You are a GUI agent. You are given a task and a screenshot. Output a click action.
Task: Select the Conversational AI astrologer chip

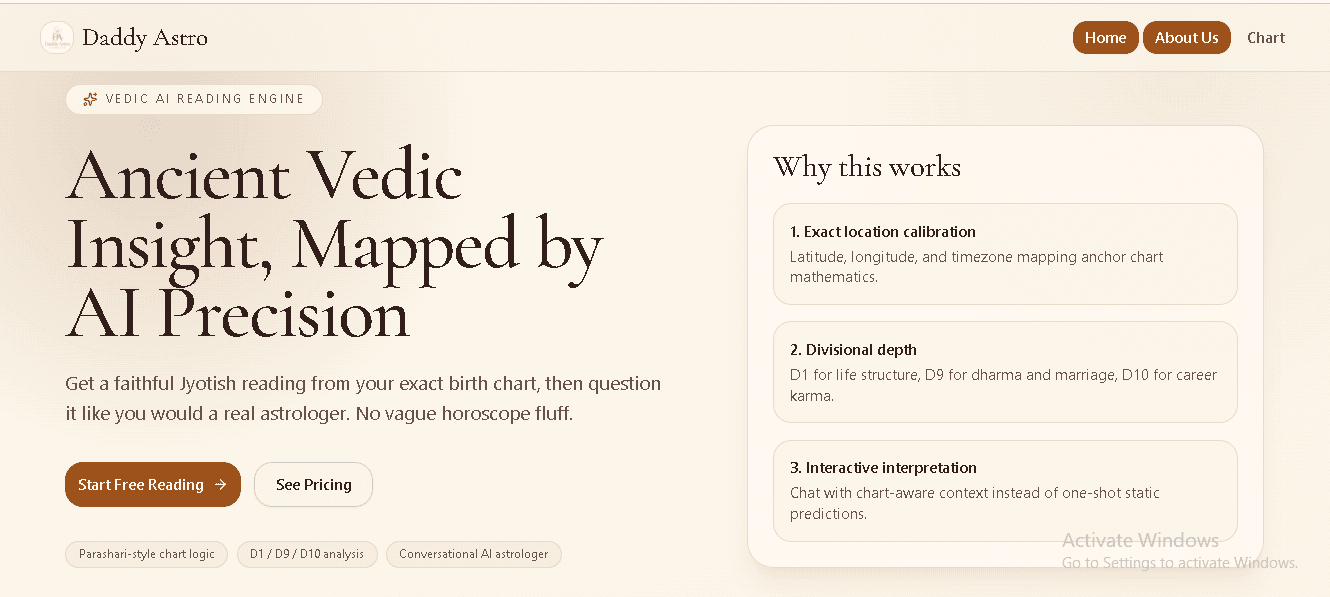[x=473, y=554]
